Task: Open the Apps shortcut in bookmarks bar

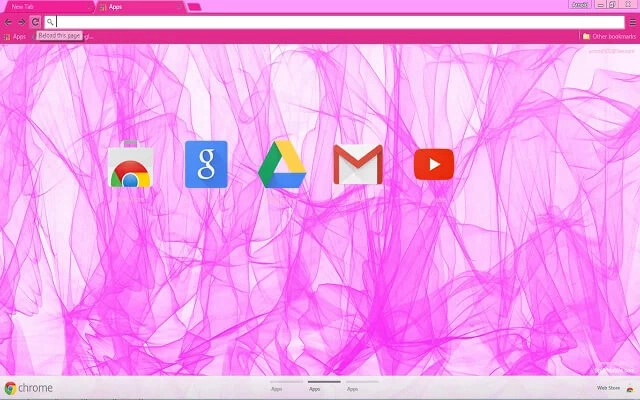Action: 15,37
